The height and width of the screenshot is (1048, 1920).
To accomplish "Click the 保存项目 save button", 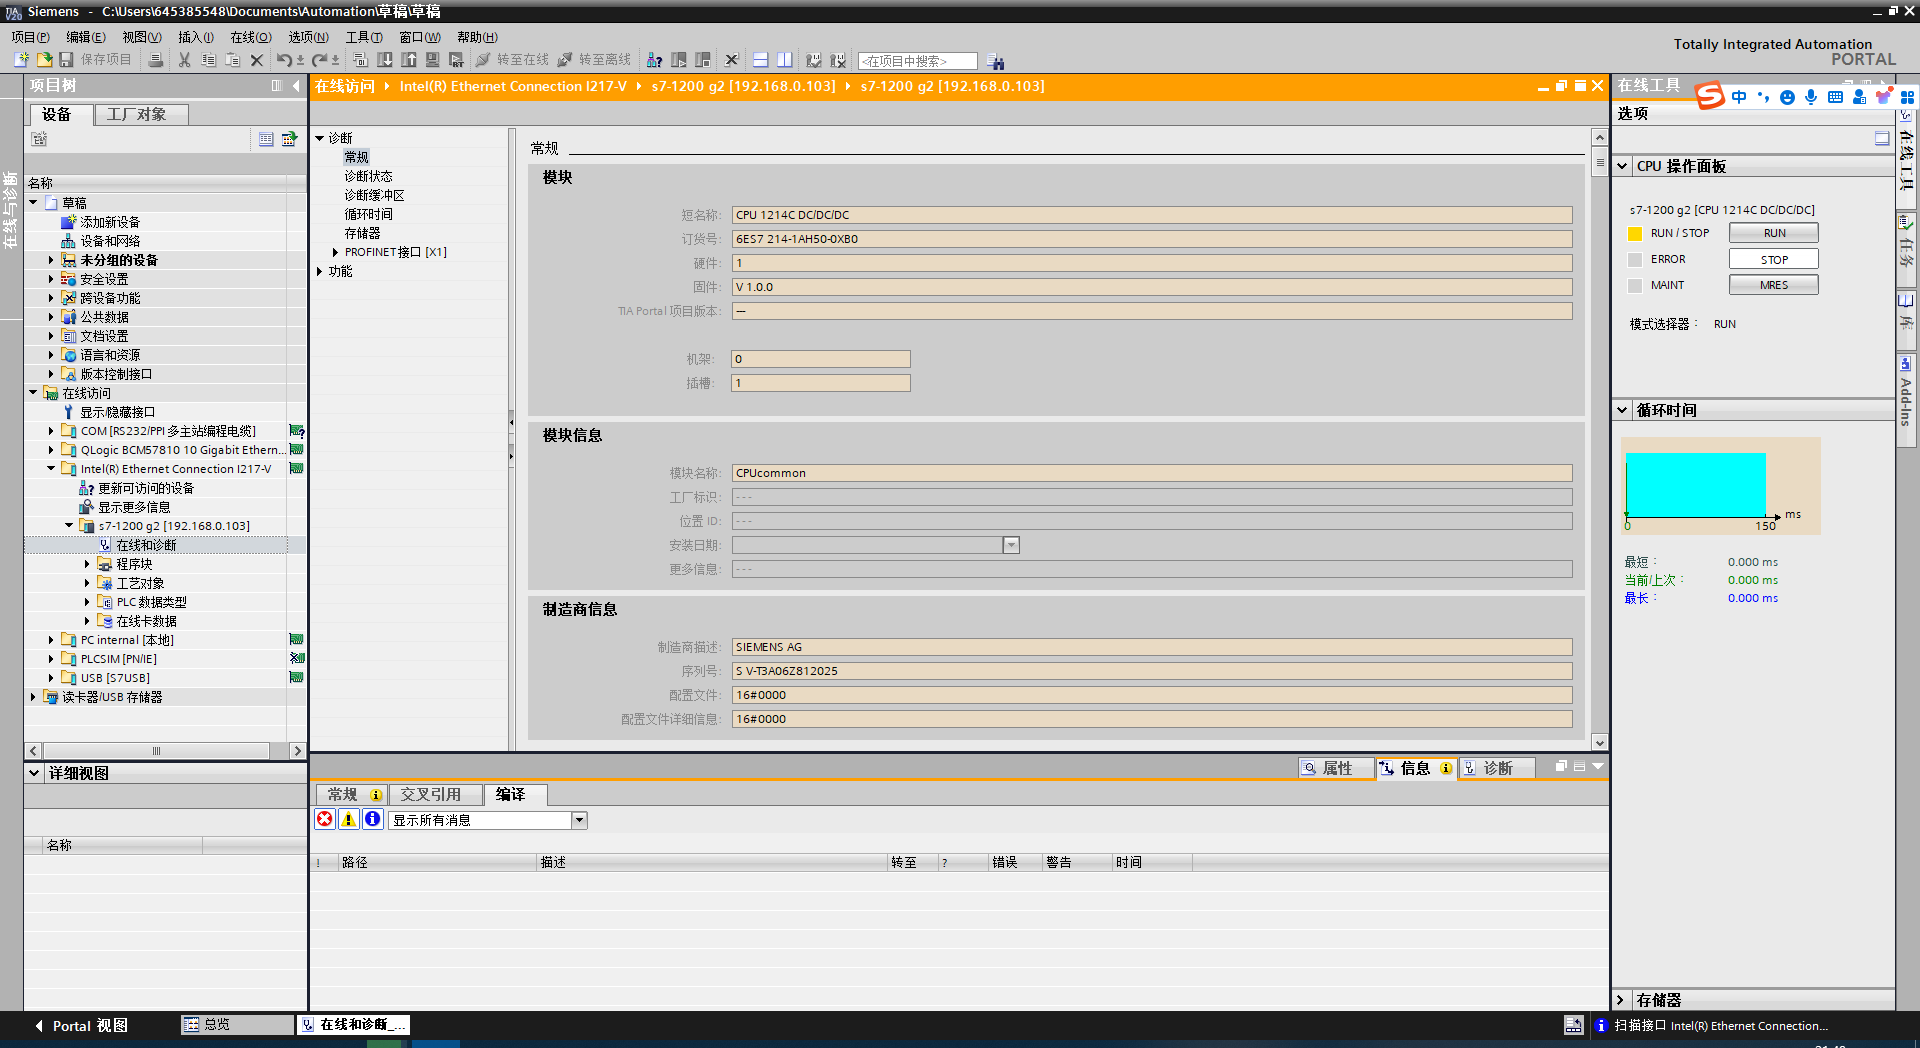I will click(x=96, y=60).
